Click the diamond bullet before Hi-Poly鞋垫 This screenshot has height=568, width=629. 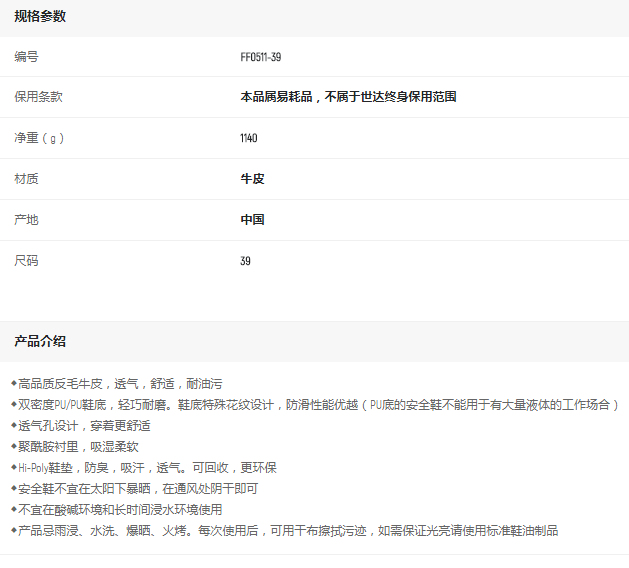[14, 467]
